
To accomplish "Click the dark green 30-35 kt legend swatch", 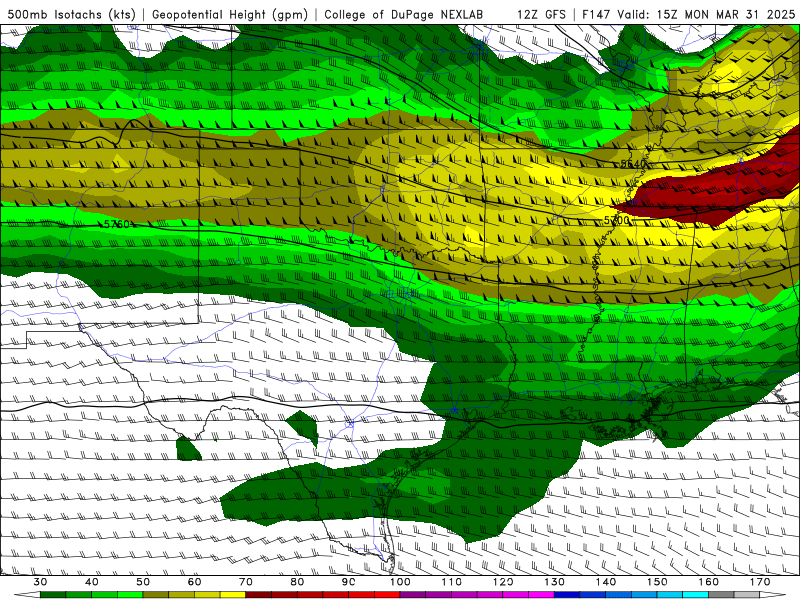I will [53, 595].
